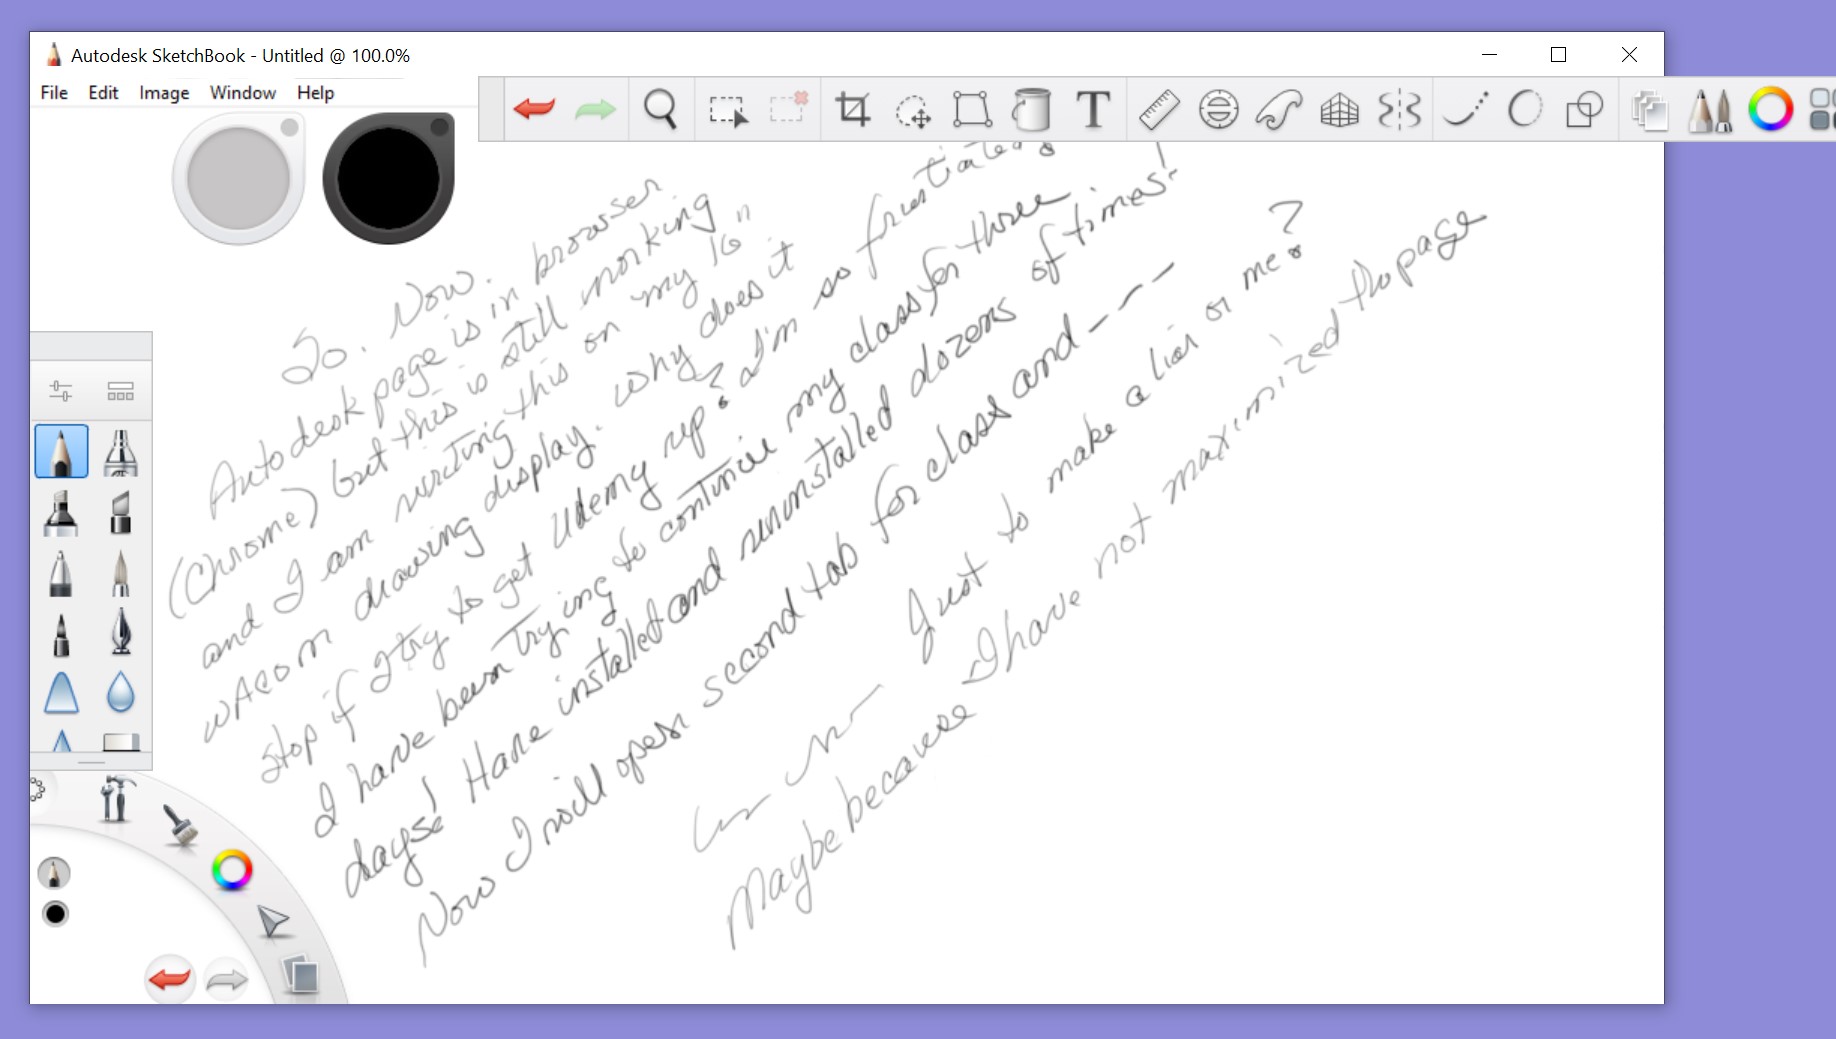Image resolution: width=1836 pixels, height=1039 pixels.
Task: Activate the Quick Transform lasso tool
Action: pos(912,110)
